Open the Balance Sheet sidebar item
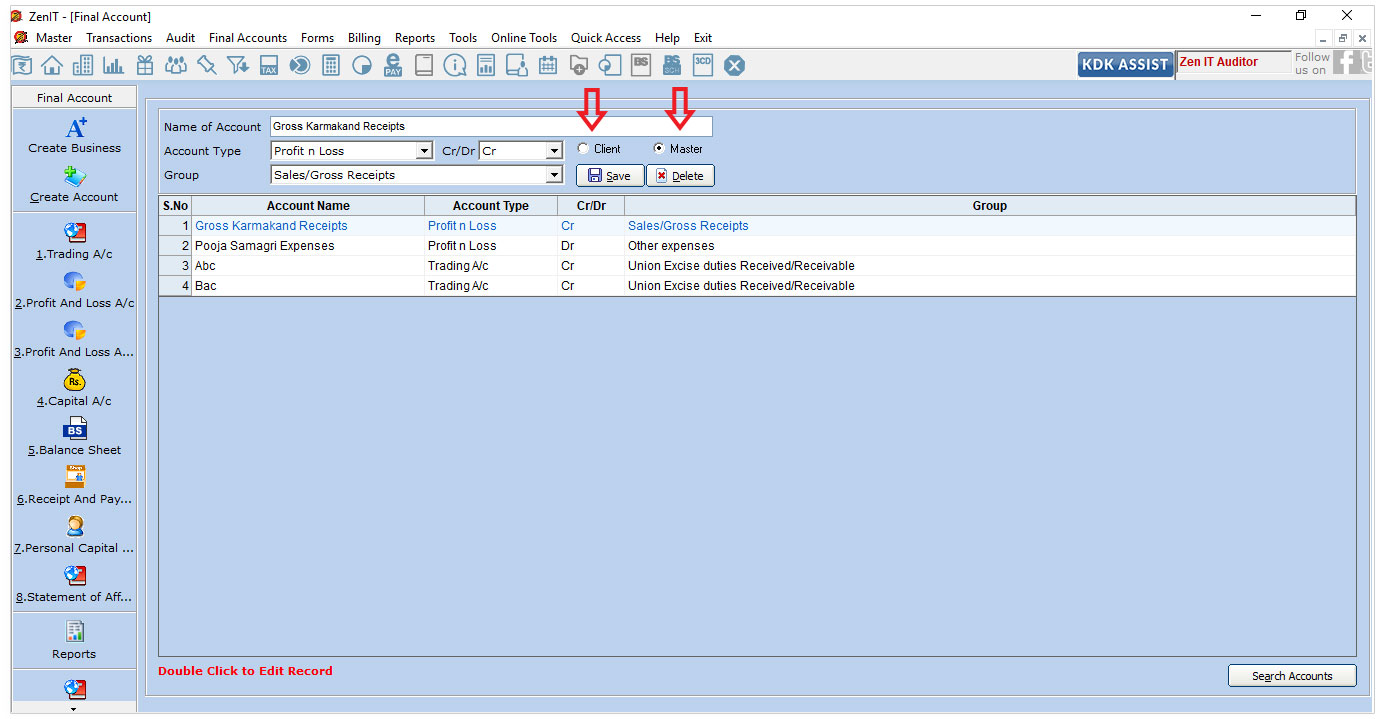This screenshot has height=719, width=1381. tap(75, 438)
